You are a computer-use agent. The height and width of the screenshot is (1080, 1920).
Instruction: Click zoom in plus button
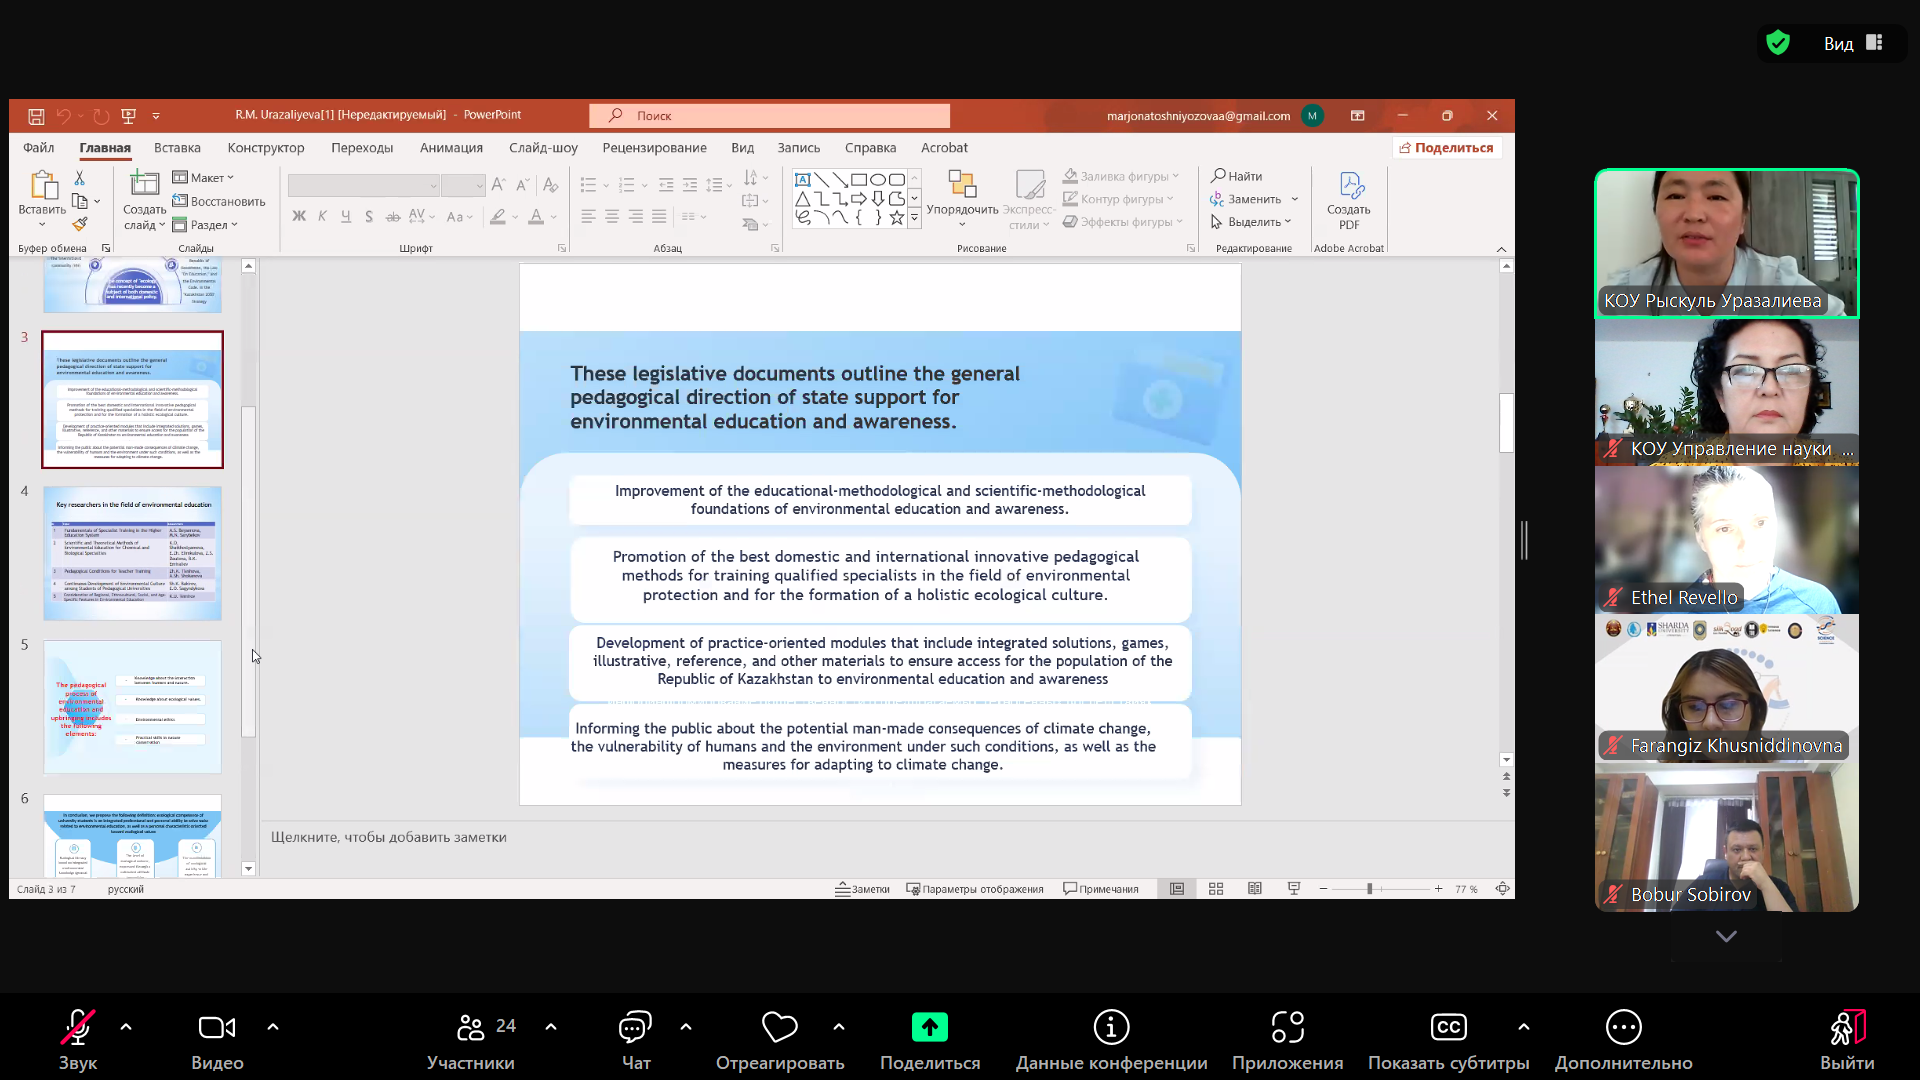point(1438,889)
